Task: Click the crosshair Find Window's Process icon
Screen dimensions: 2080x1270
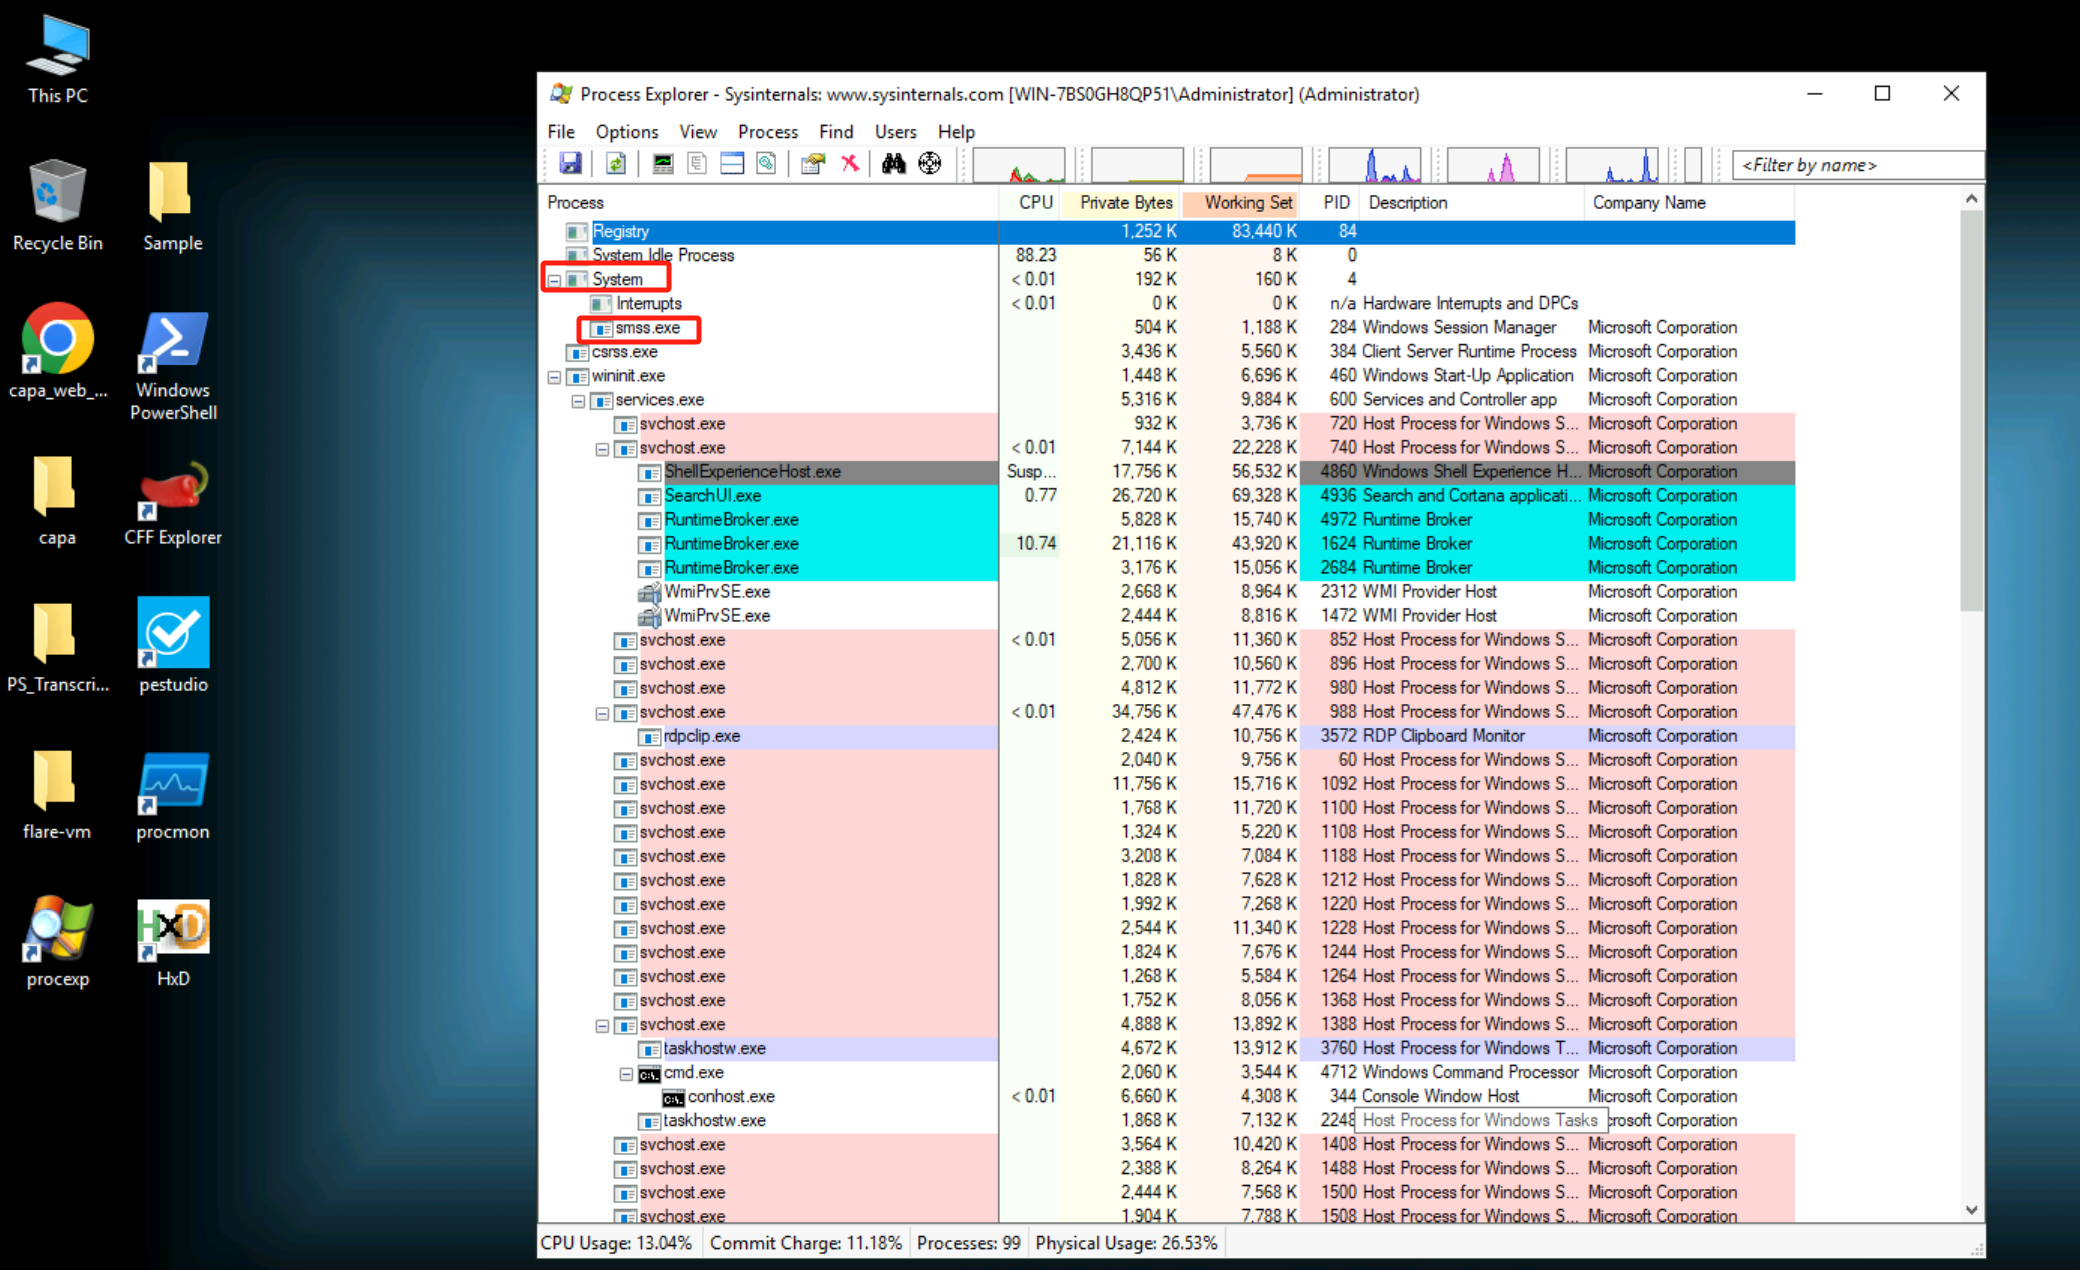Action: click(x=930, y=164)
